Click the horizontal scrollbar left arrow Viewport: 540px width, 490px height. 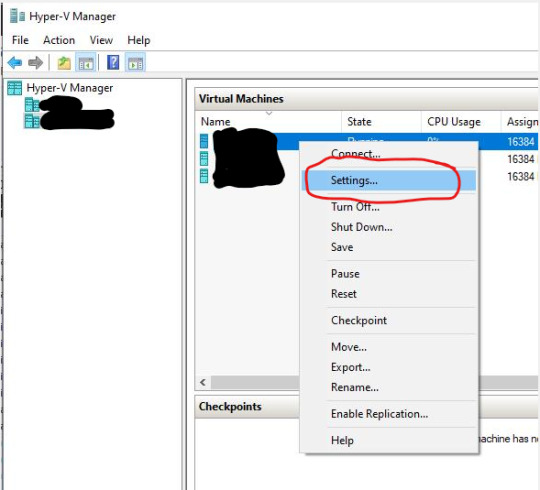click(x=203, y=382)
